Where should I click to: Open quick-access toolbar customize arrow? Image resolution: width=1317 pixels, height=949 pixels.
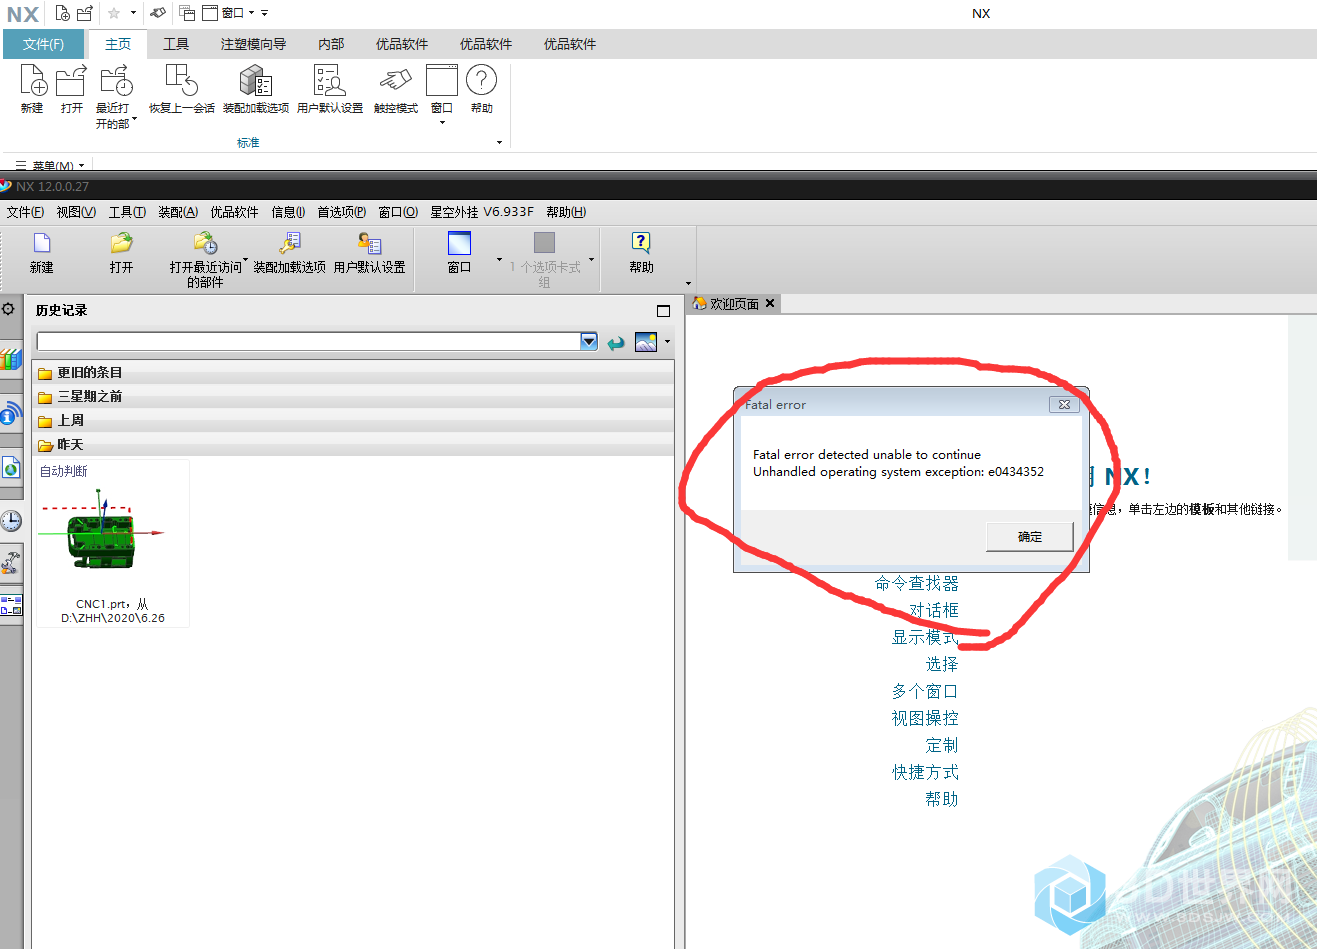(265, 13)
